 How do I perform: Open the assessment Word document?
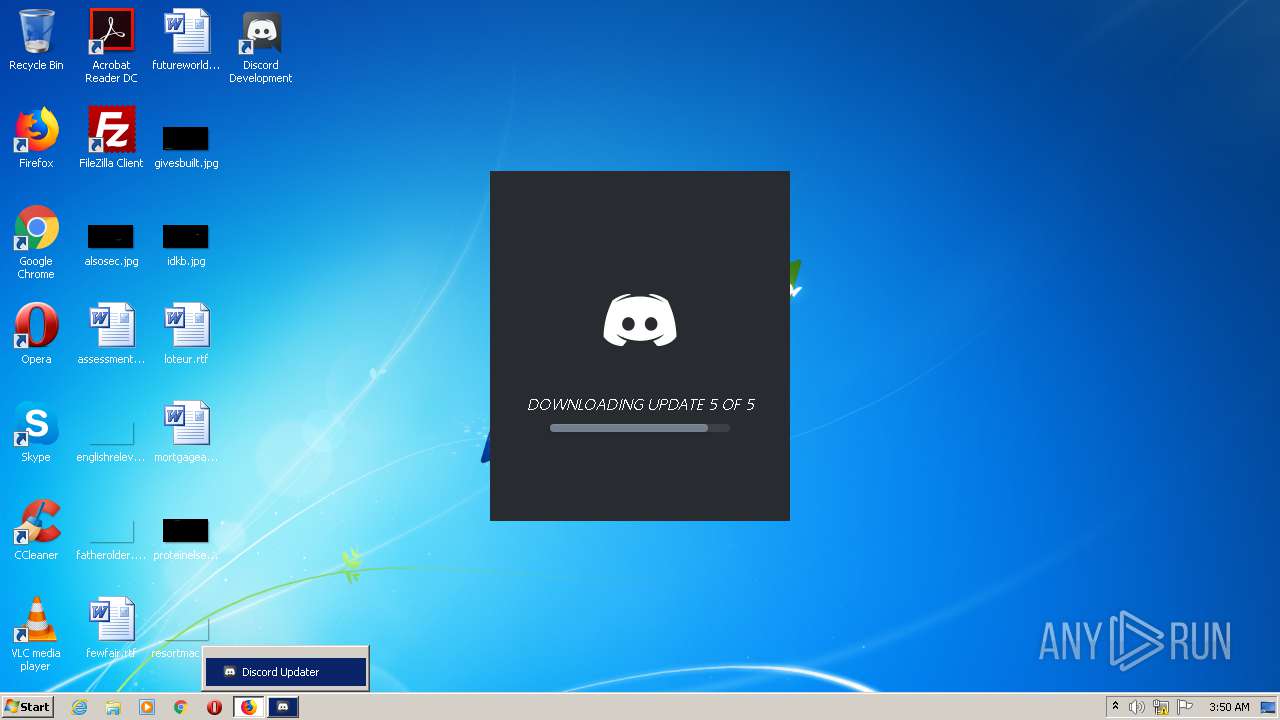(111, 334)
